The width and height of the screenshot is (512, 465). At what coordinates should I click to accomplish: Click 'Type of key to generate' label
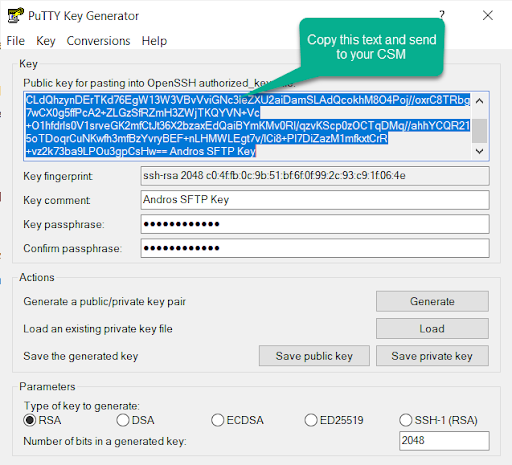pos(82,406)
